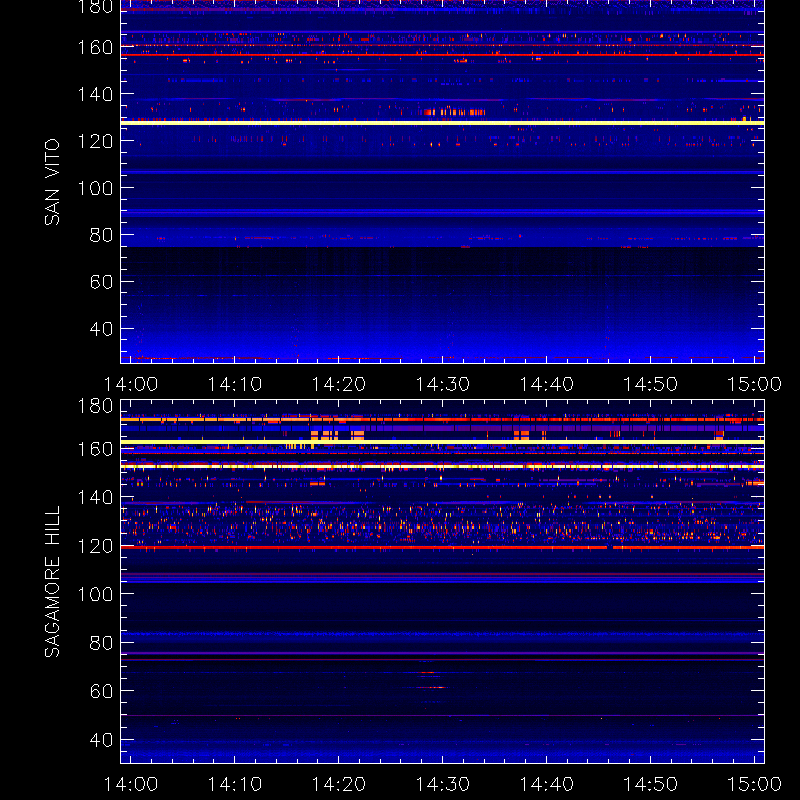Click the SAN VITO axis title

pos(52,182)
